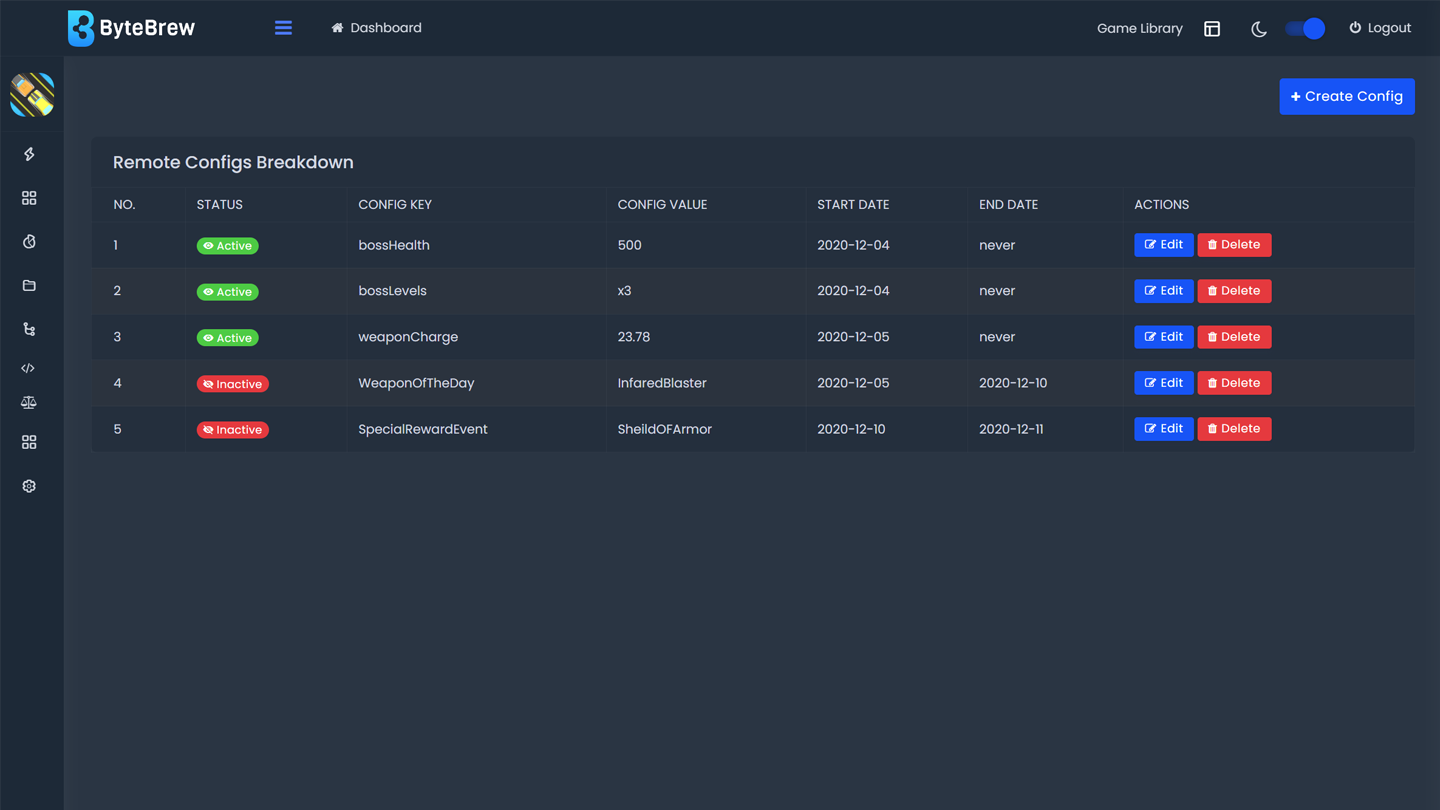Click the Inactive badge for WeaponOfTheDay
The height and width of the screenshot is (810, 1440).
233,384
